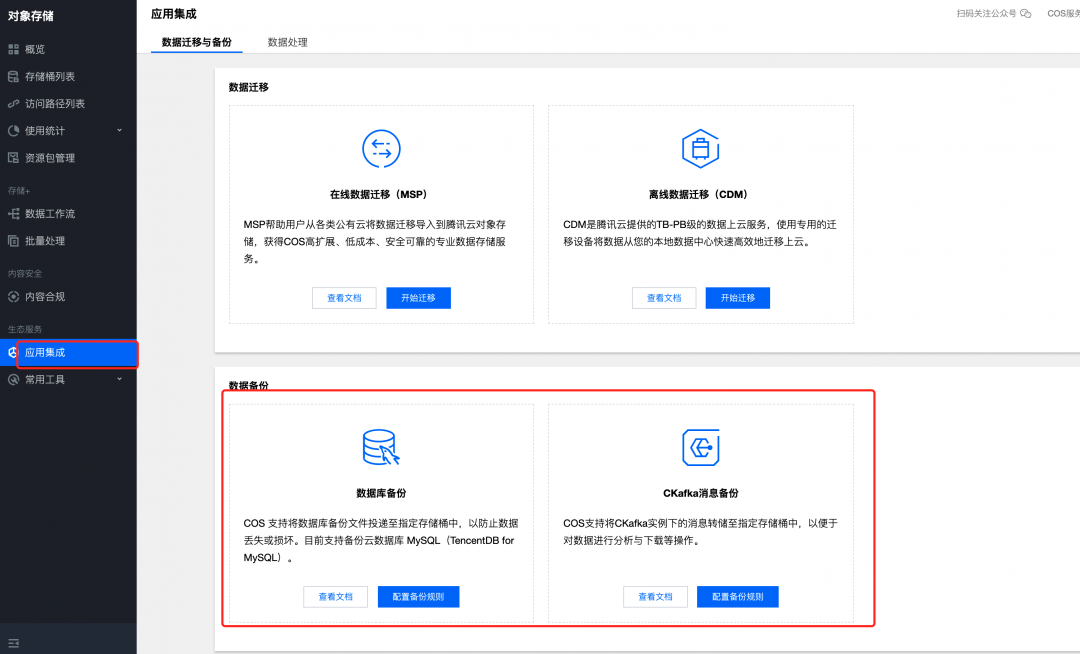The width and height of the screenshot is (1080, 654).
Task: Click 配置备份规则 under 数据库备份
Action: pos(418,597)
